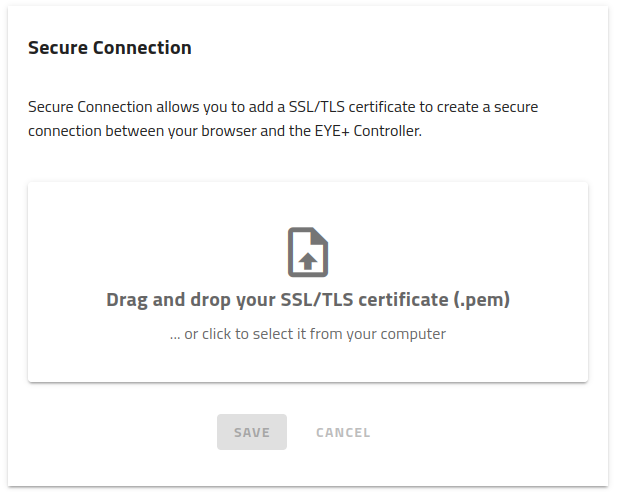Open file picker via the upload icon

pyautogui.click(x=308, y=252)
